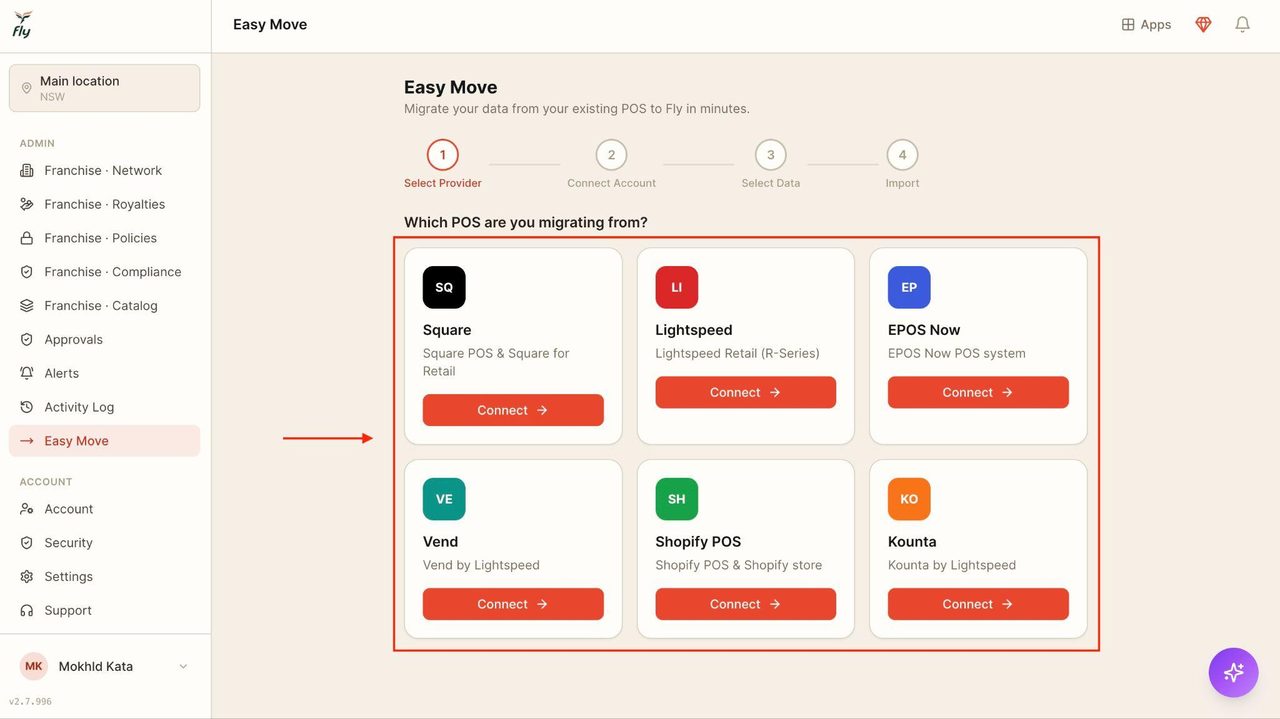Click the Fly logo icon
The width and height of the screenshot is (1280, 719).
(x=22, y=25)
